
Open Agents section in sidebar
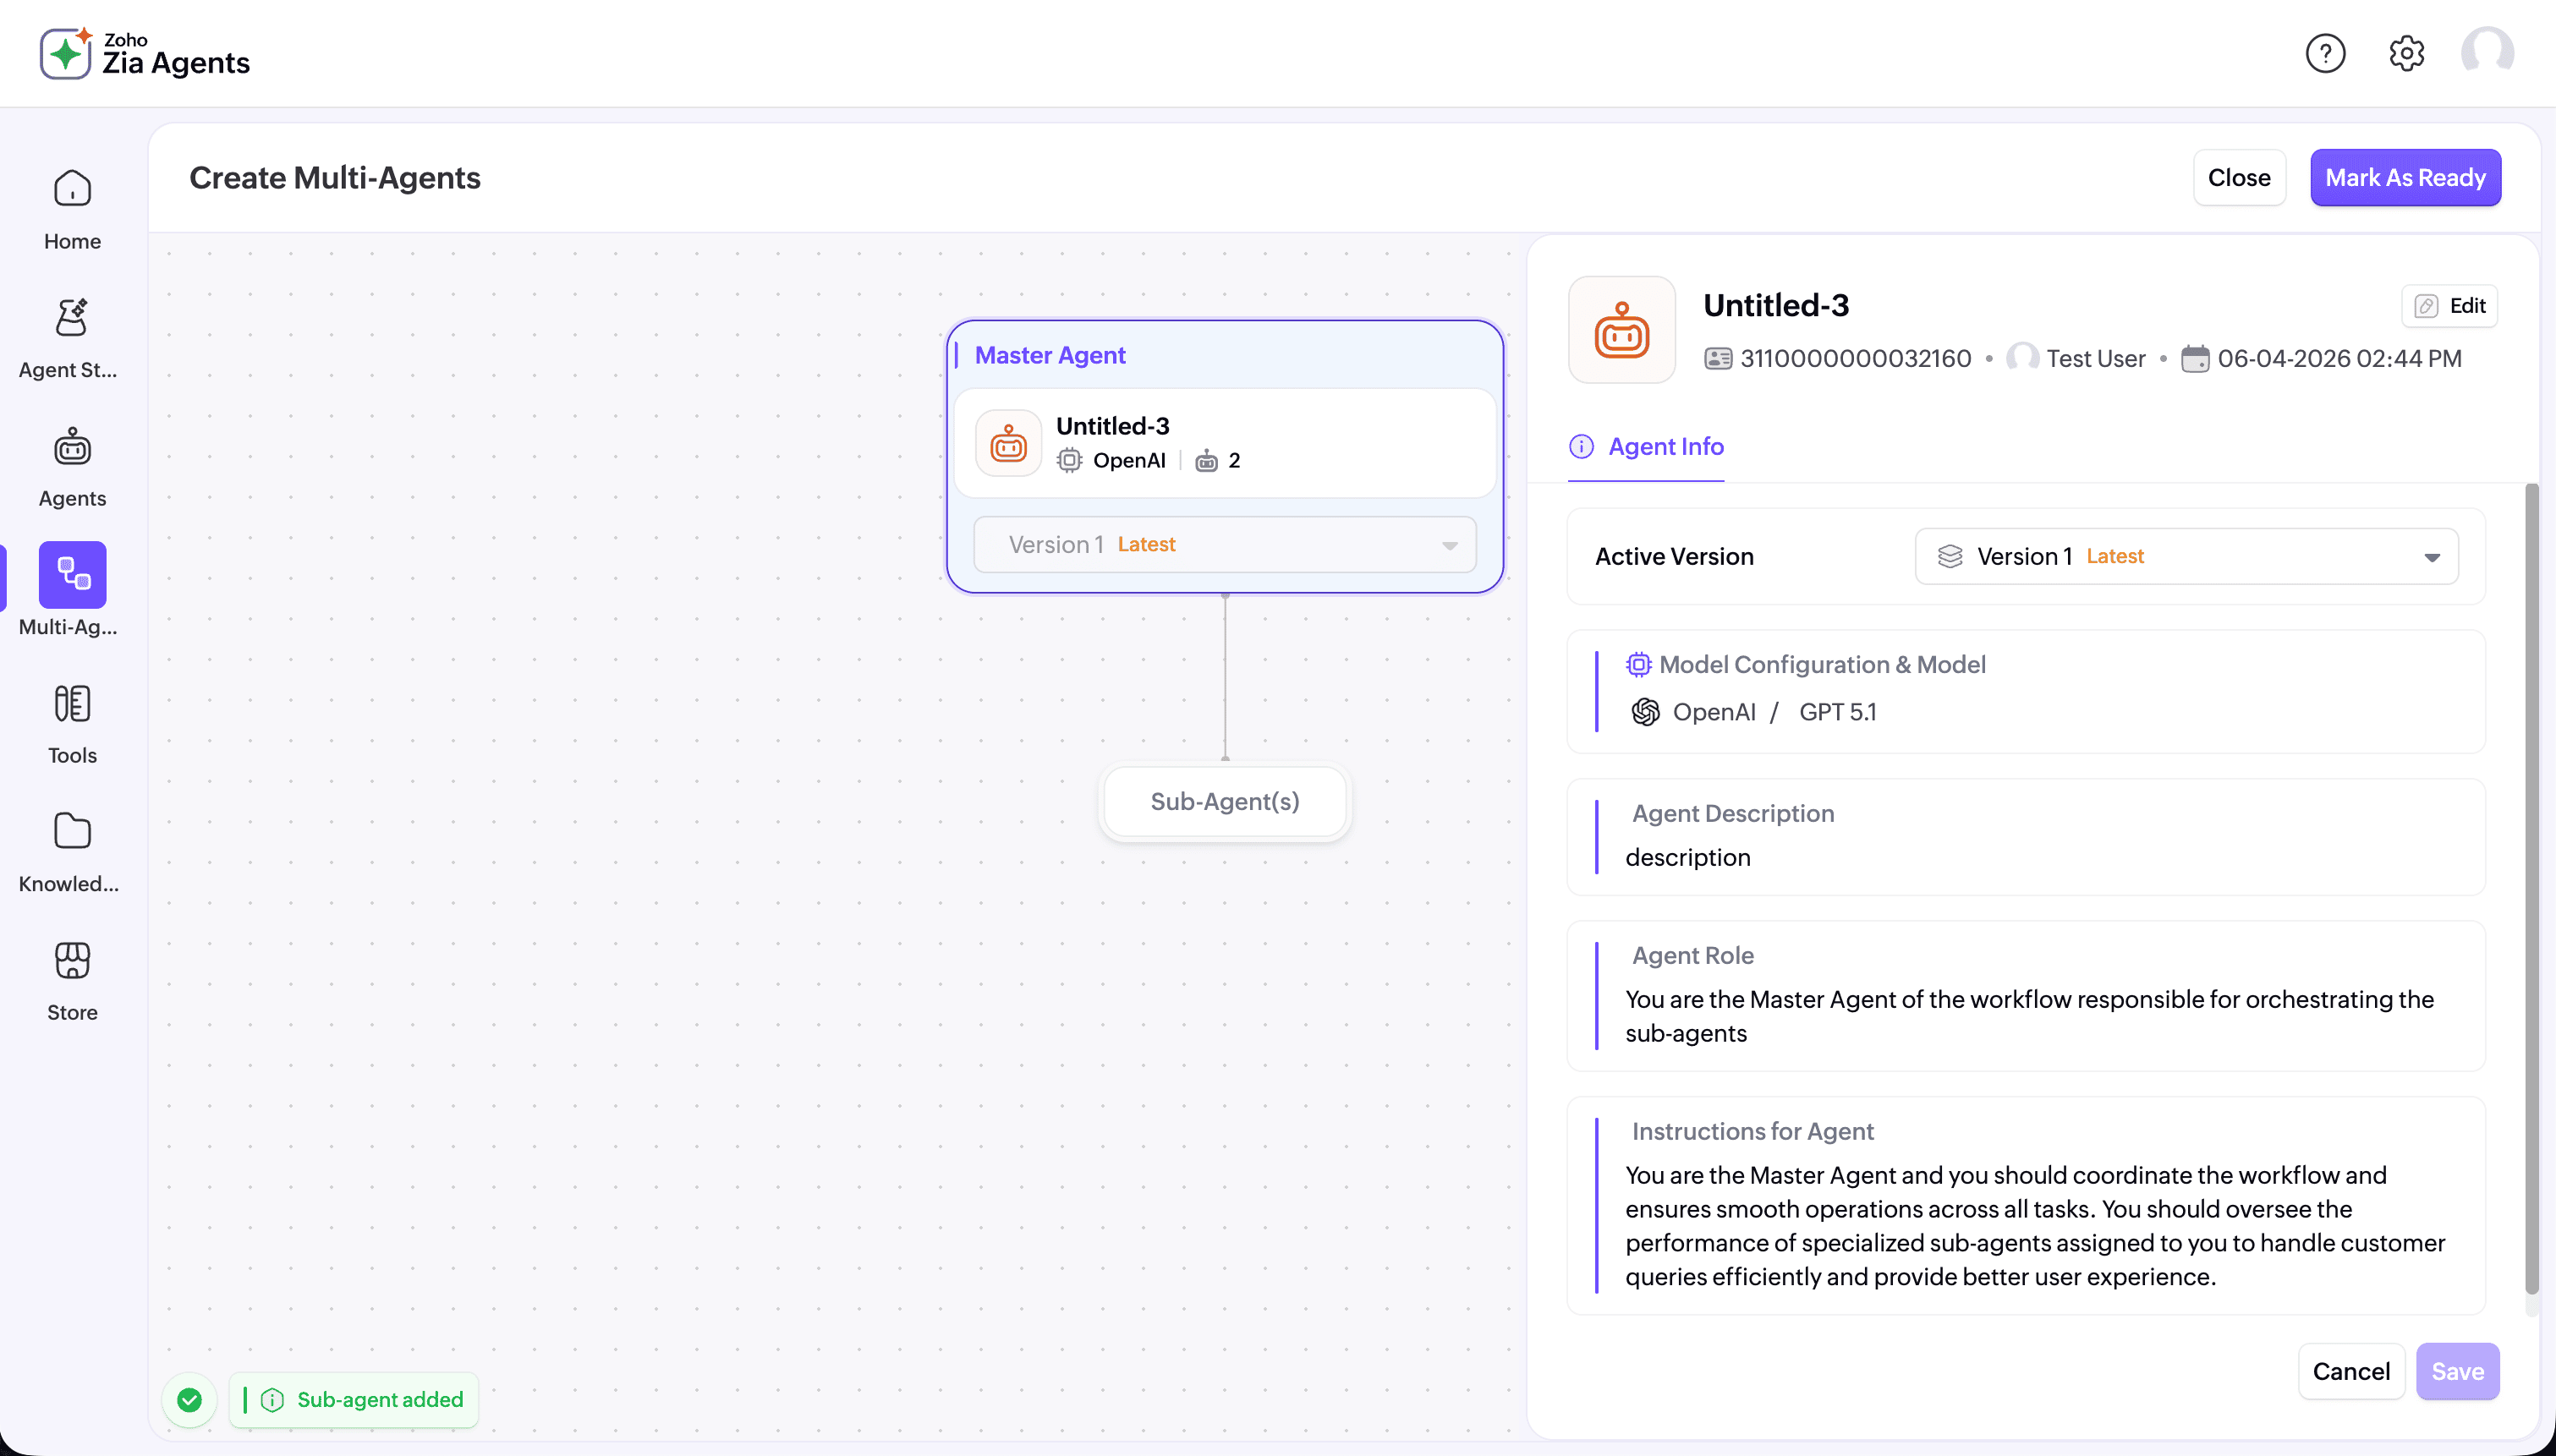coord(72,468)
